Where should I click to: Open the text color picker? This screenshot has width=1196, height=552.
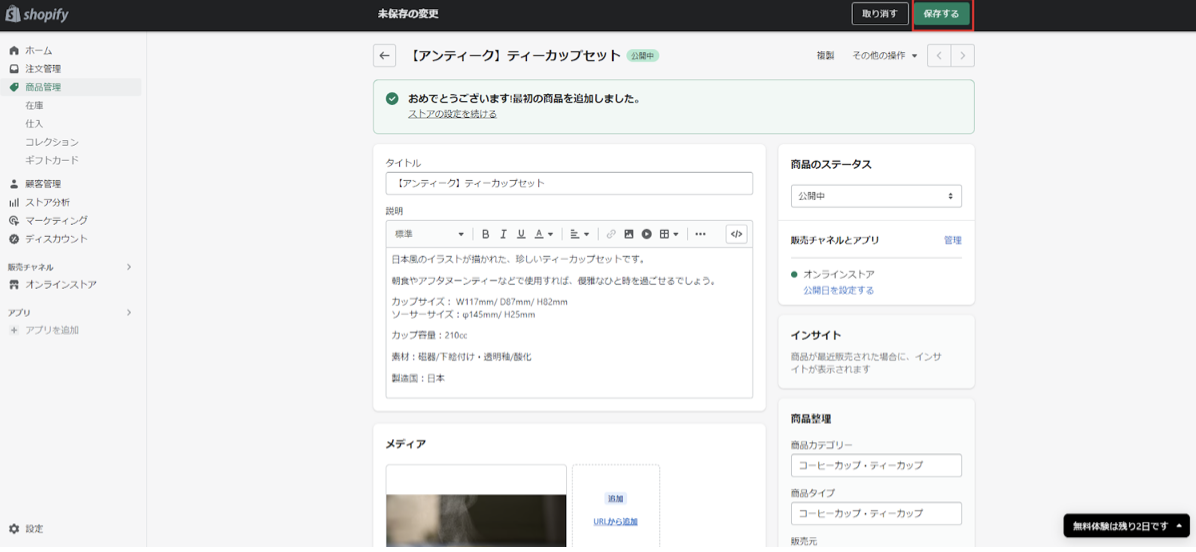pyautogui.click(x=543, y=234)
